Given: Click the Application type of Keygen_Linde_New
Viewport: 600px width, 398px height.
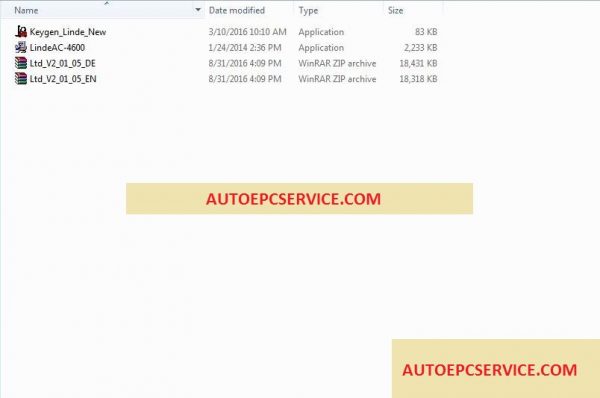Looking at the screenshot, I should (x=321, y=32).
